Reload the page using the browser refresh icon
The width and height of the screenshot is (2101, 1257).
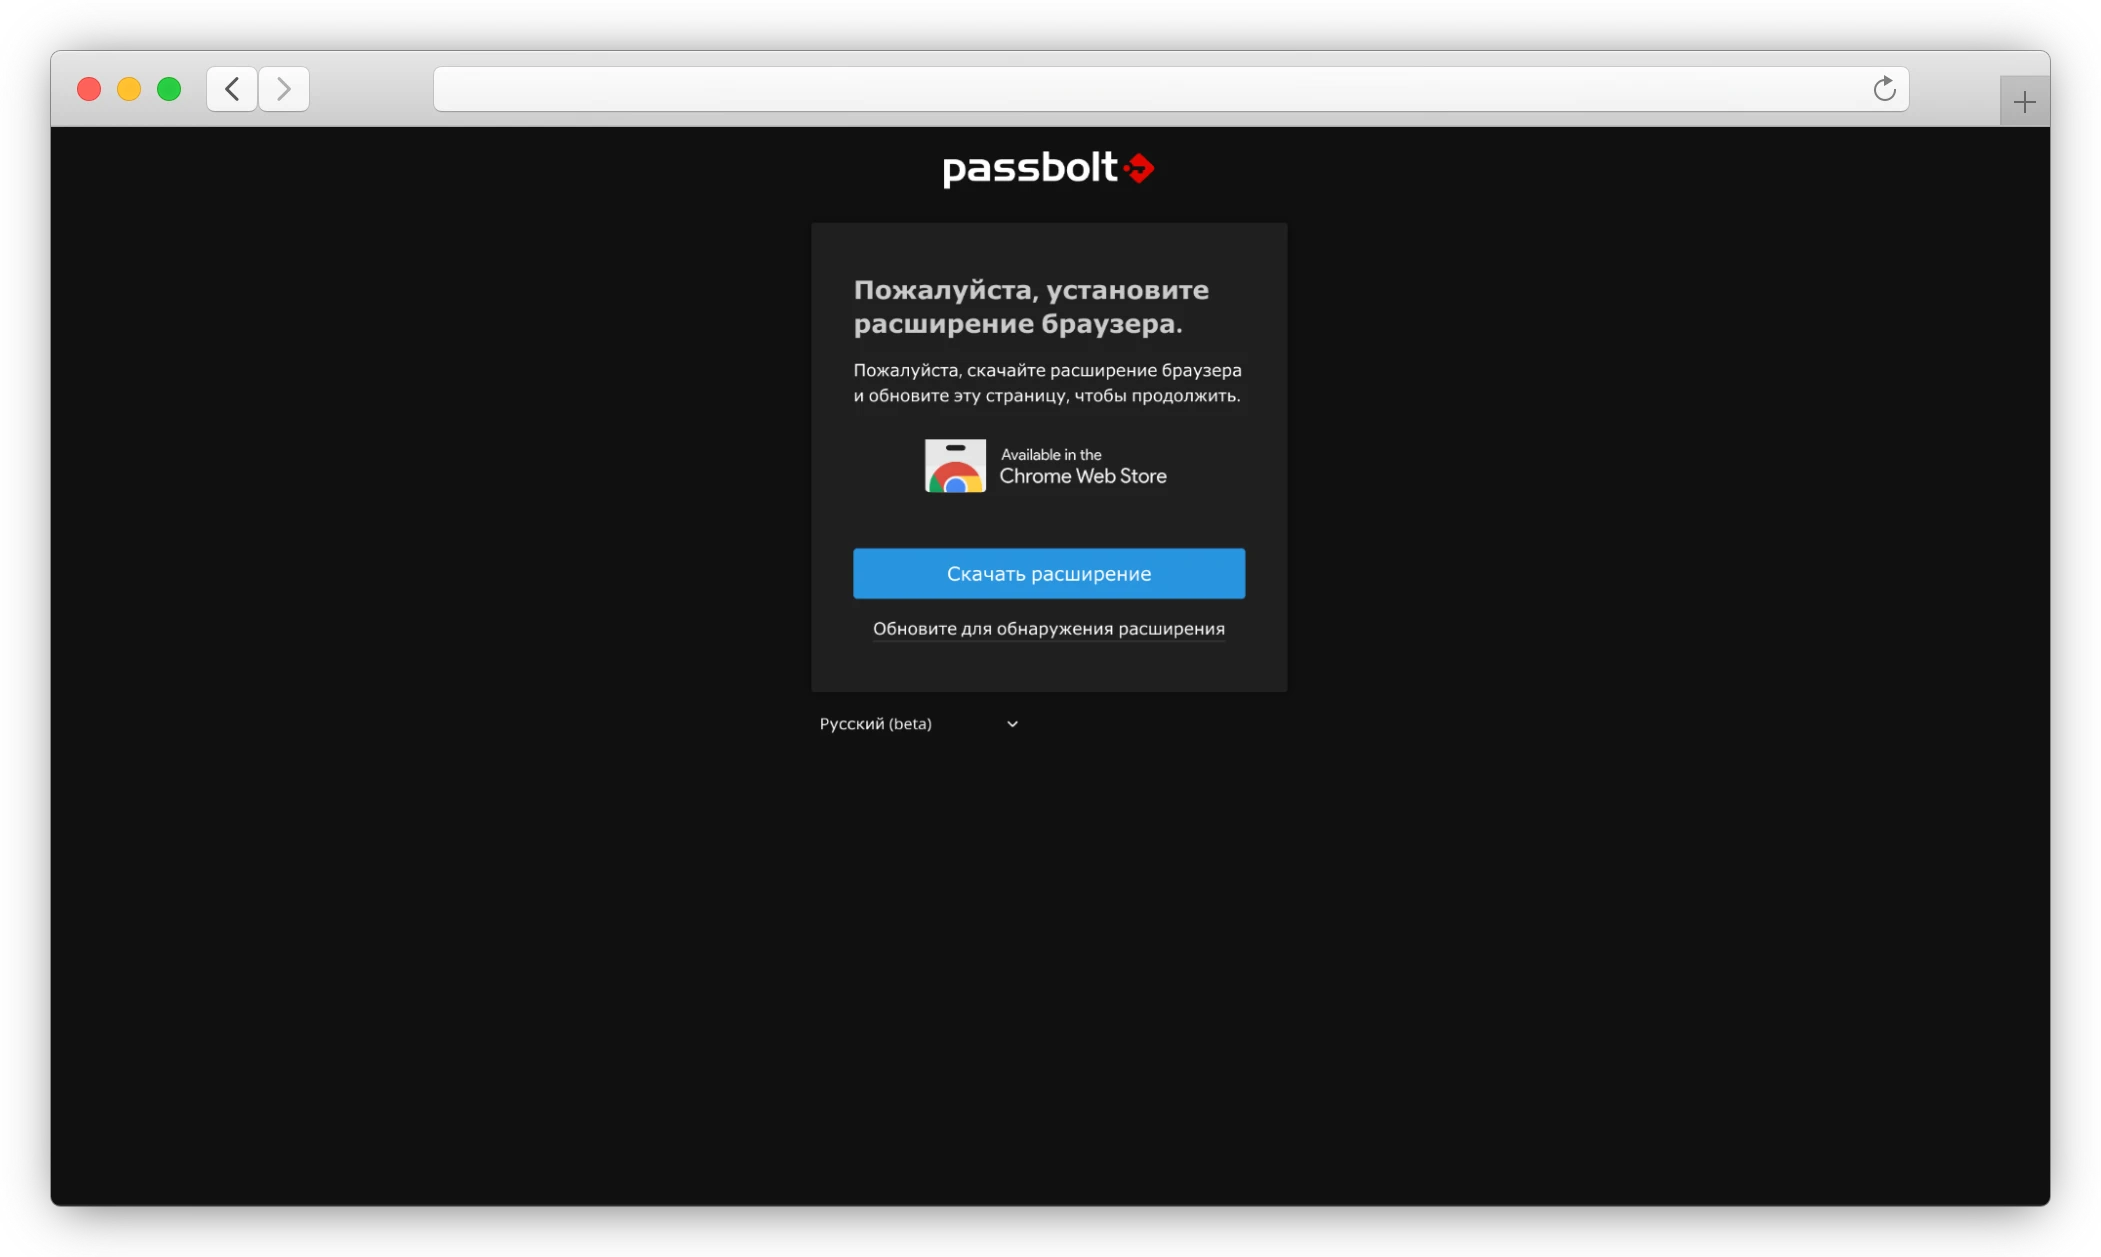[1884, 89]
